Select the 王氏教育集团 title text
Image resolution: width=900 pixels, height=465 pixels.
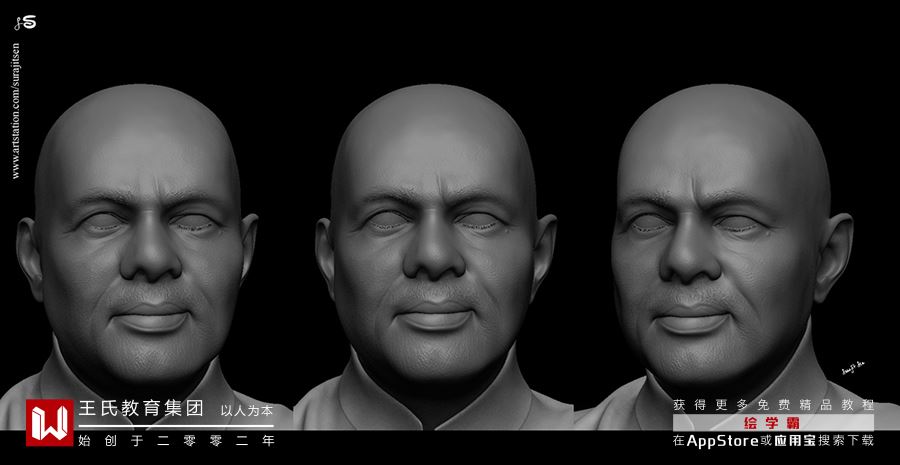[x=141, y=409]
